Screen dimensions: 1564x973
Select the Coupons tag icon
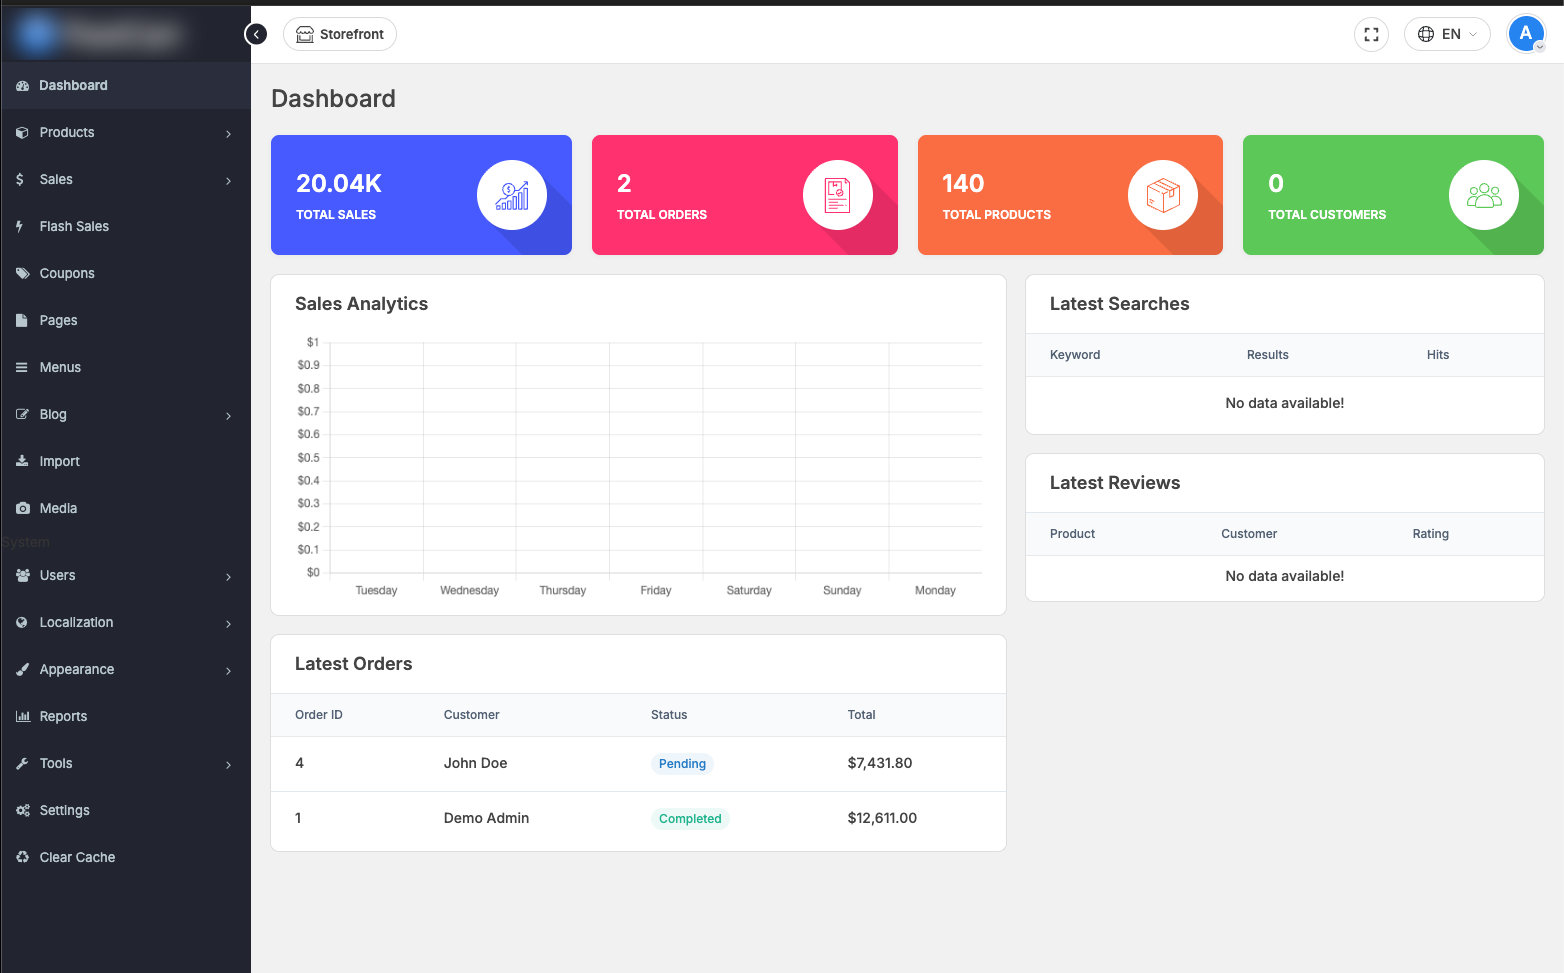[21, 273]
